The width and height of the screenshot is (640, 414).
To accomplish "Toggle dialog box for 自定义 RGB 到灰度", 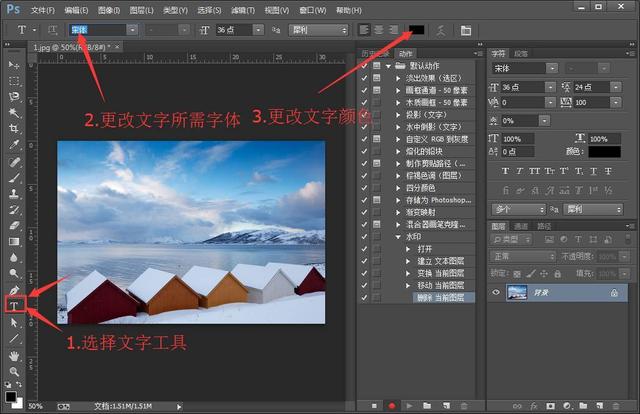I will pos(377,139).
